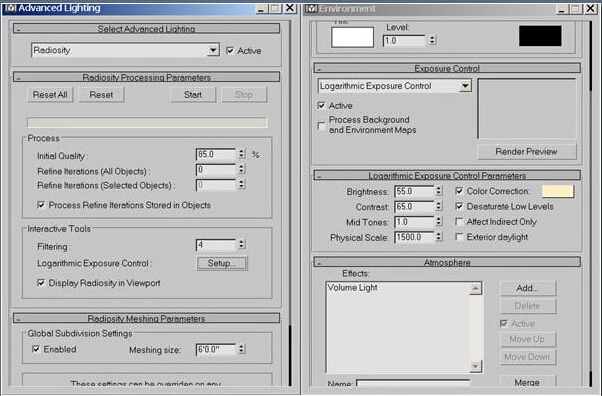This screenshot has height=396, width=602.
Task: Toggle the Color Correction checkbox
Action: click(459, 191)
